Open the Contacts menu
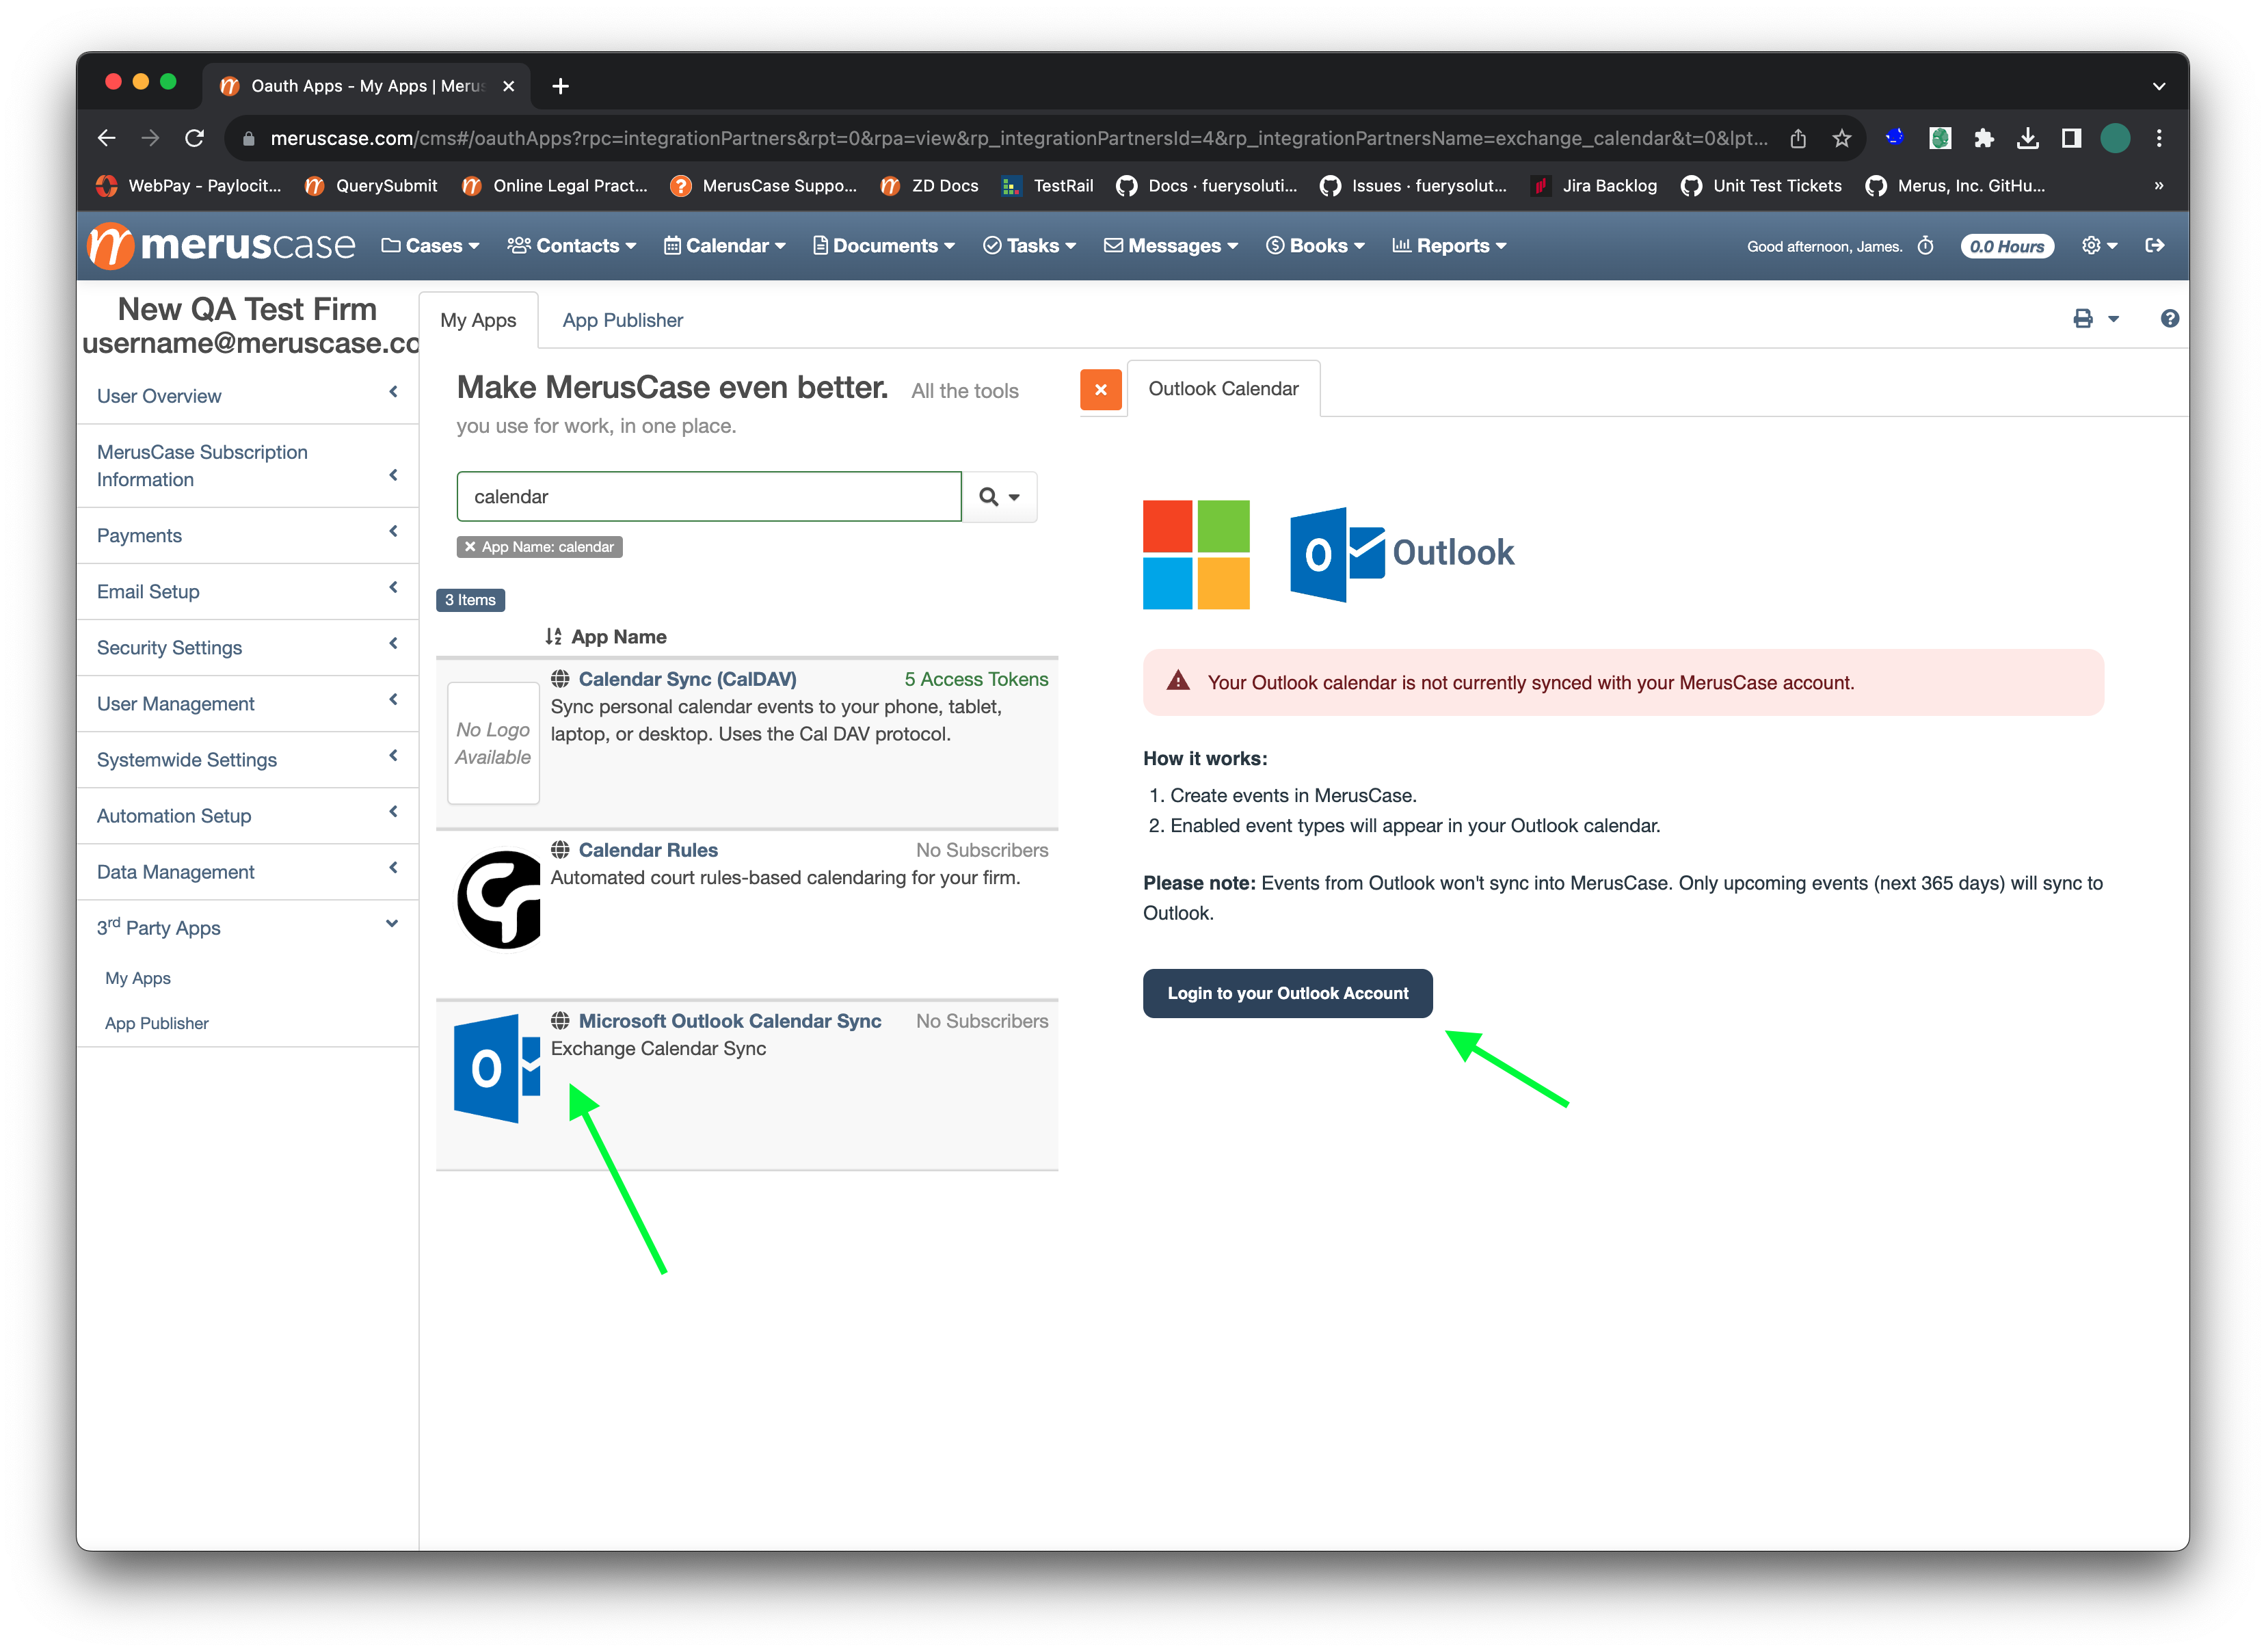 point(571,245)
